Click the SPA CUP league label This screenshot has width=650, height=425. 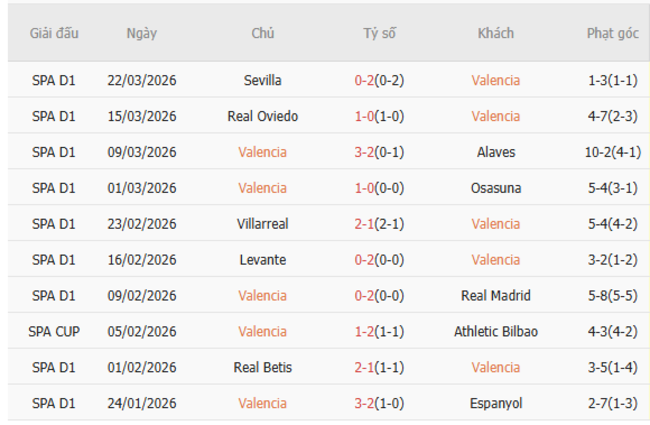point(54,332)
